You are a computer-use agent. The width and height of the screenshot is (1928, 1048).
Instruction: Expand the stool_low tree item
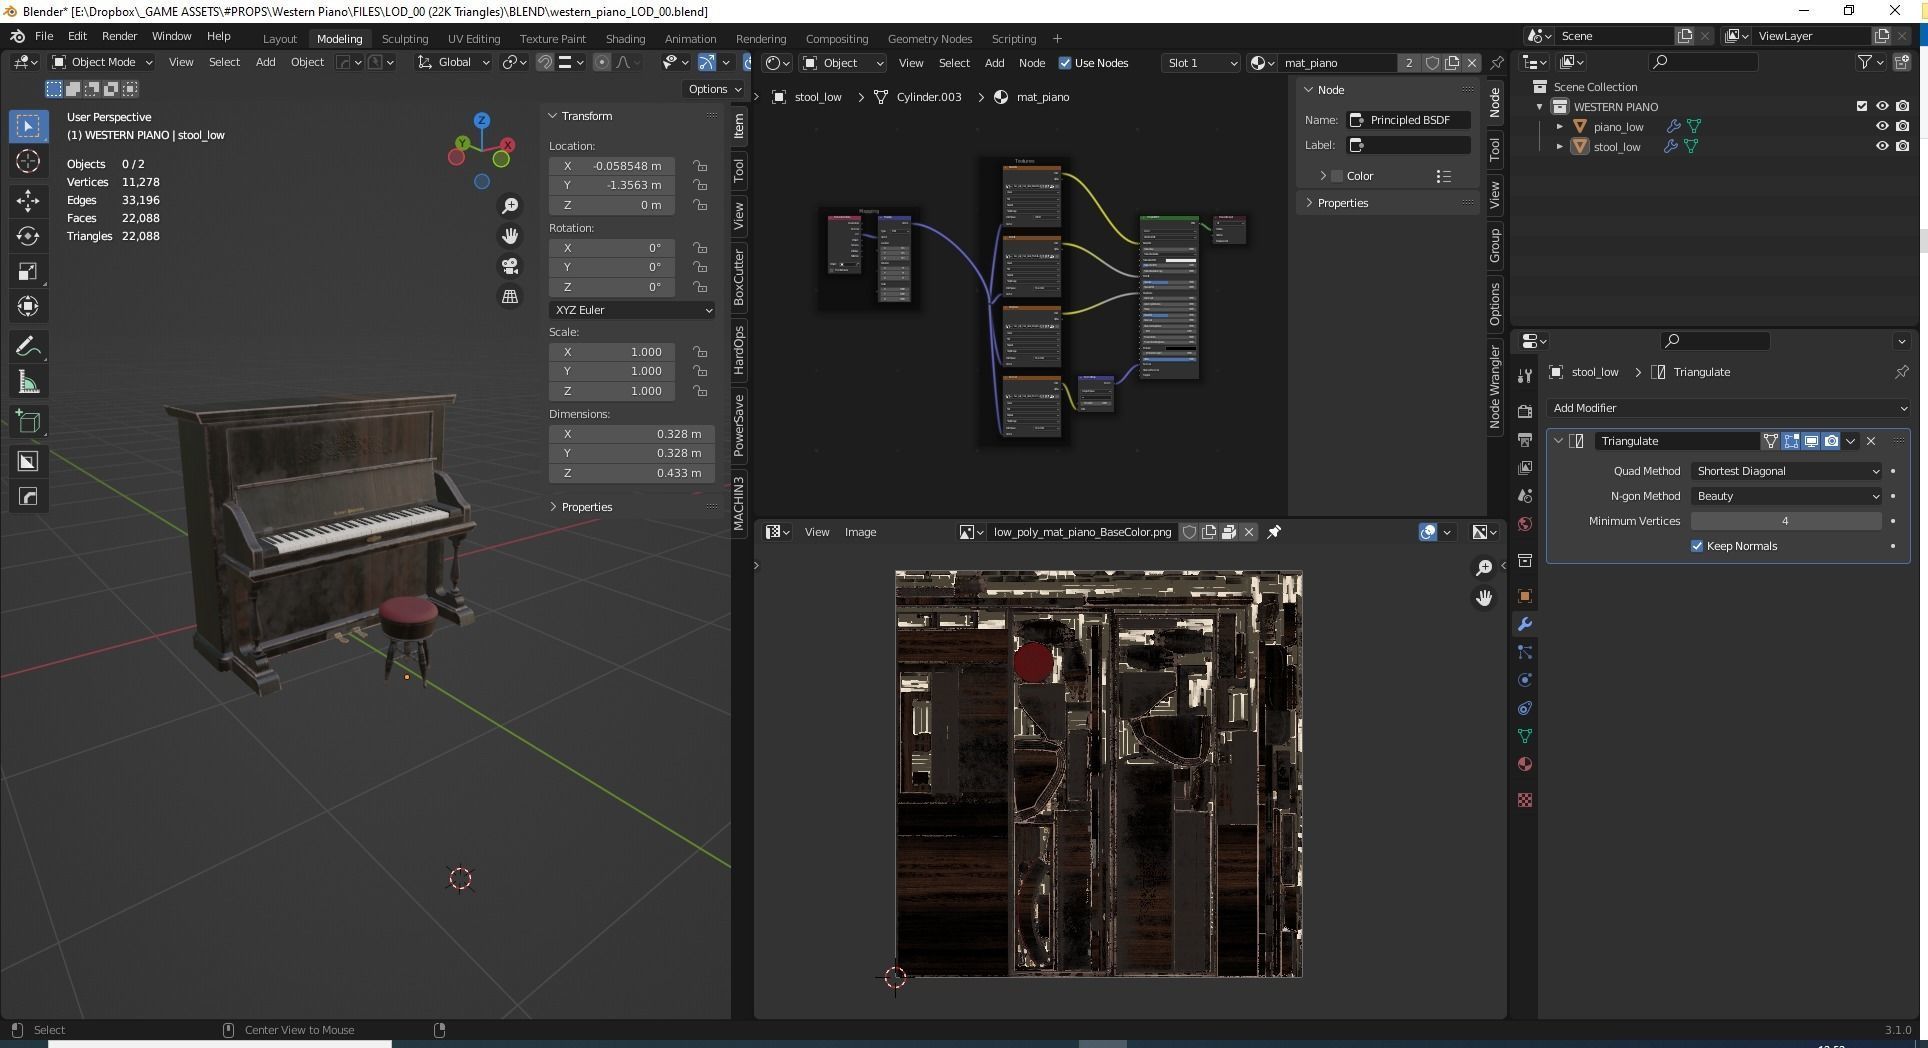pos(1560,147)
